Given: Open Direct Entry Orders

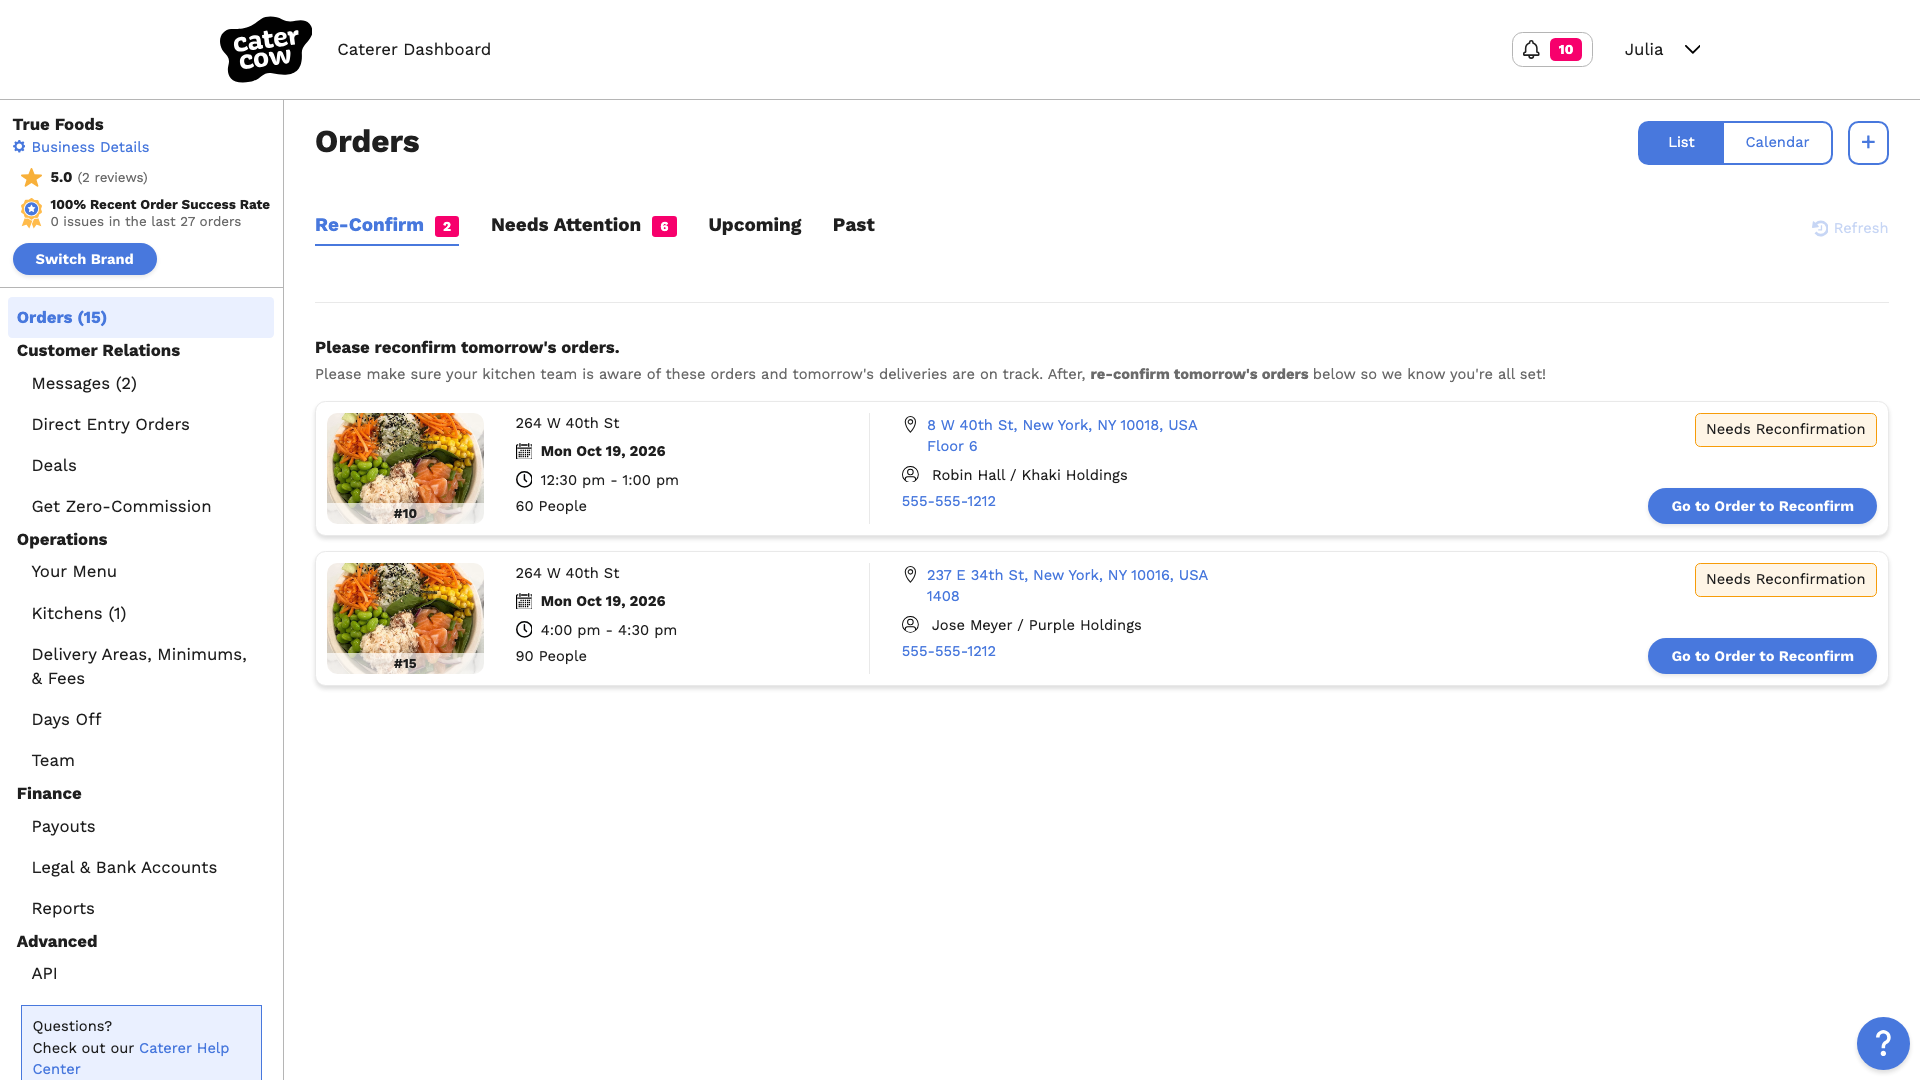Looking at the screenshot, I should coord(110,425).
